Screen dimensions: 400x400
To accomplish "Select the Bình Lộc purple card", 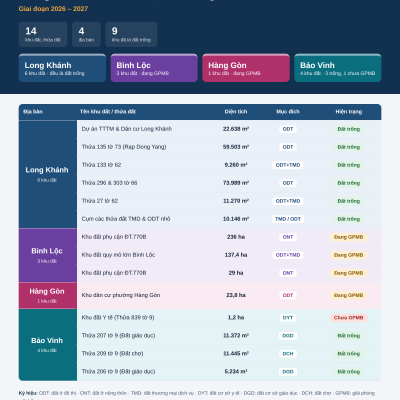I will click(154, 68).
